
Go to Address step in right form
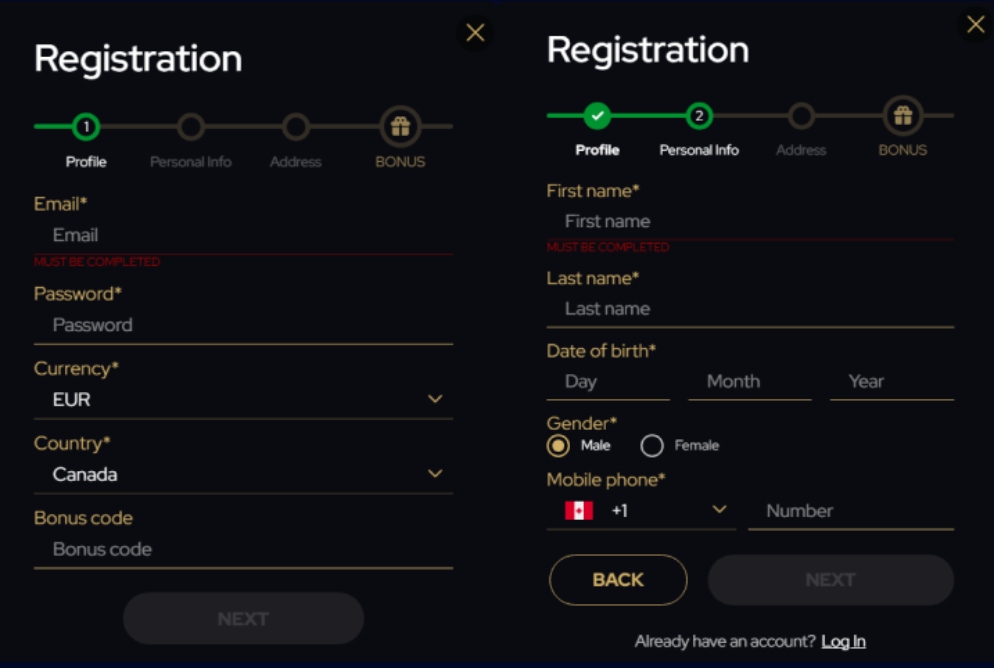pyautogui.click(x=801, y=116)
